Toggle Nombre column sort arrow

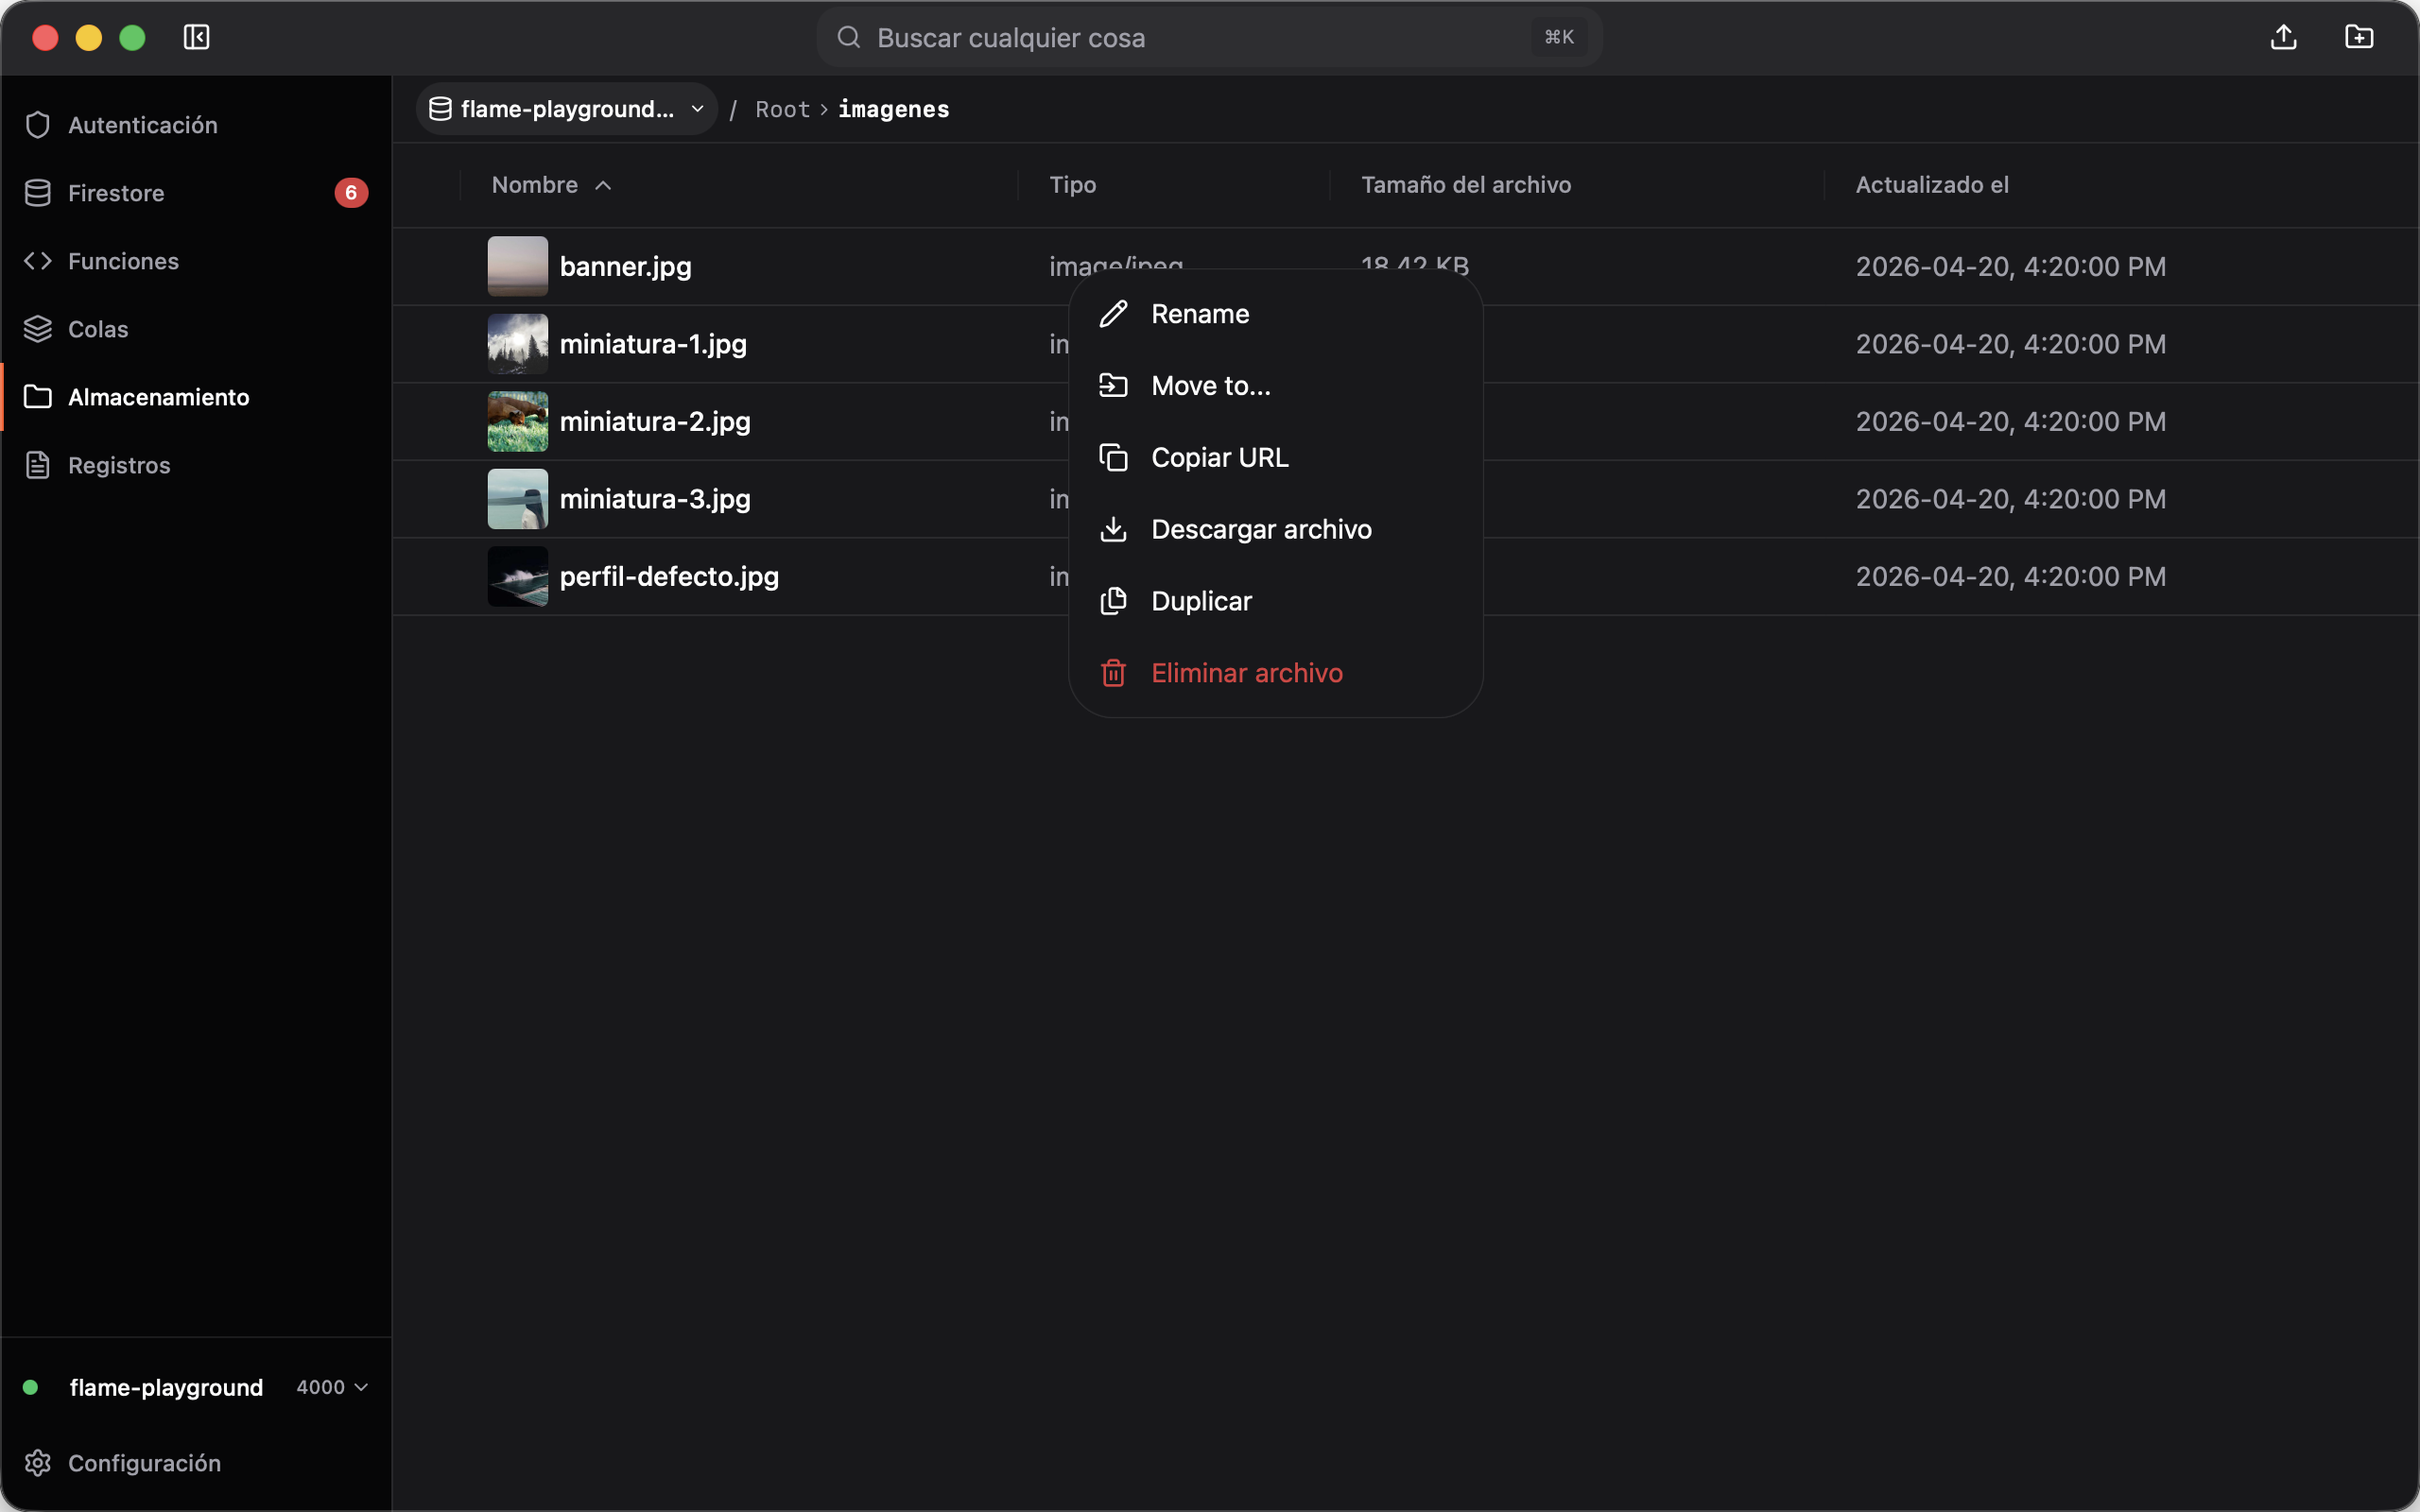[x=603, y=186]
